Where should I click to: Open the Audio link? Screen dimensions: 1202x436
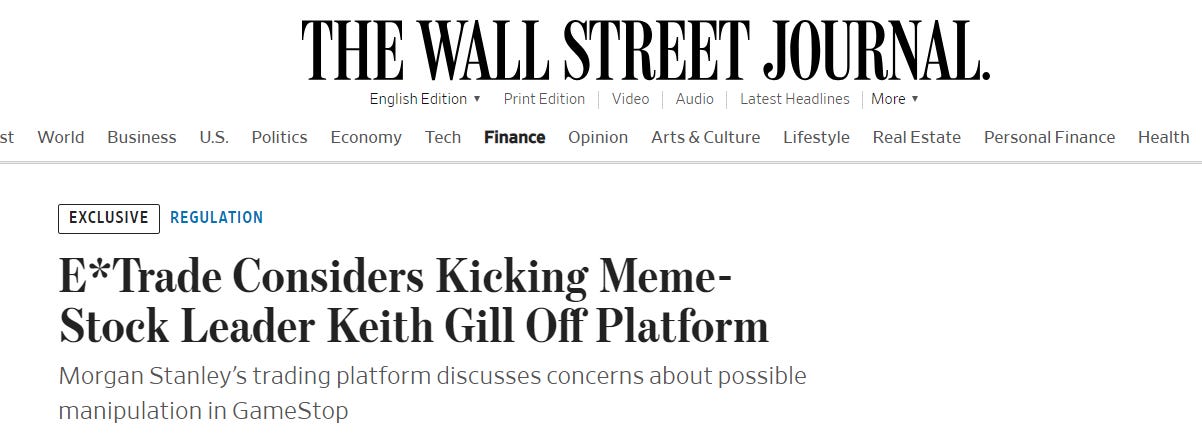(x=694, y=99)
